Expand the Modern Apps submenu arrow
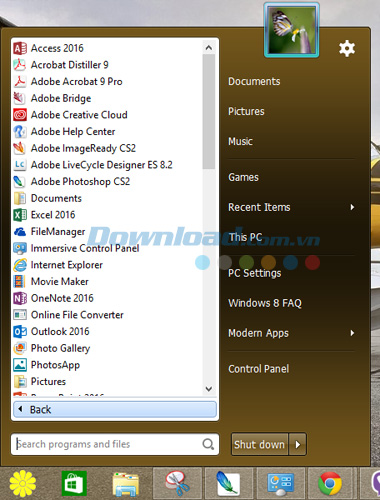This screenshot has height=500, width=380. 352,333
